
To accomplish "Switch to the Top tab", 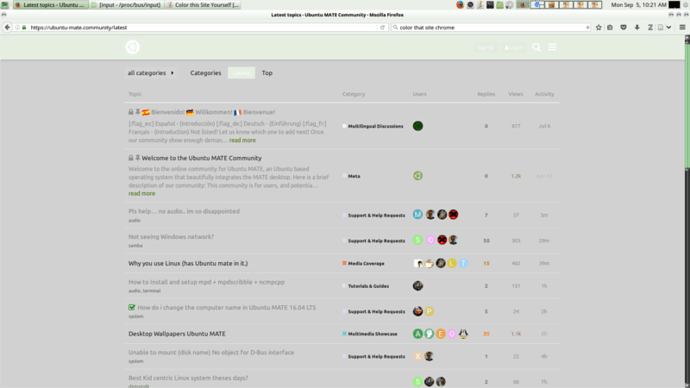I will click(267, 73).
